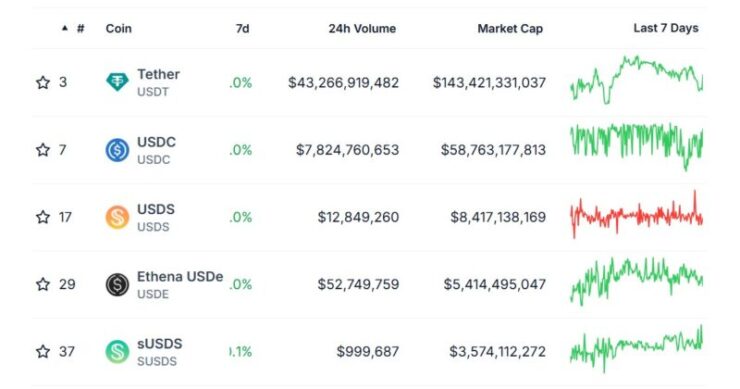Click the Coin column header
The height and width of the screenshot is (389, 740).
coord(118,28)
